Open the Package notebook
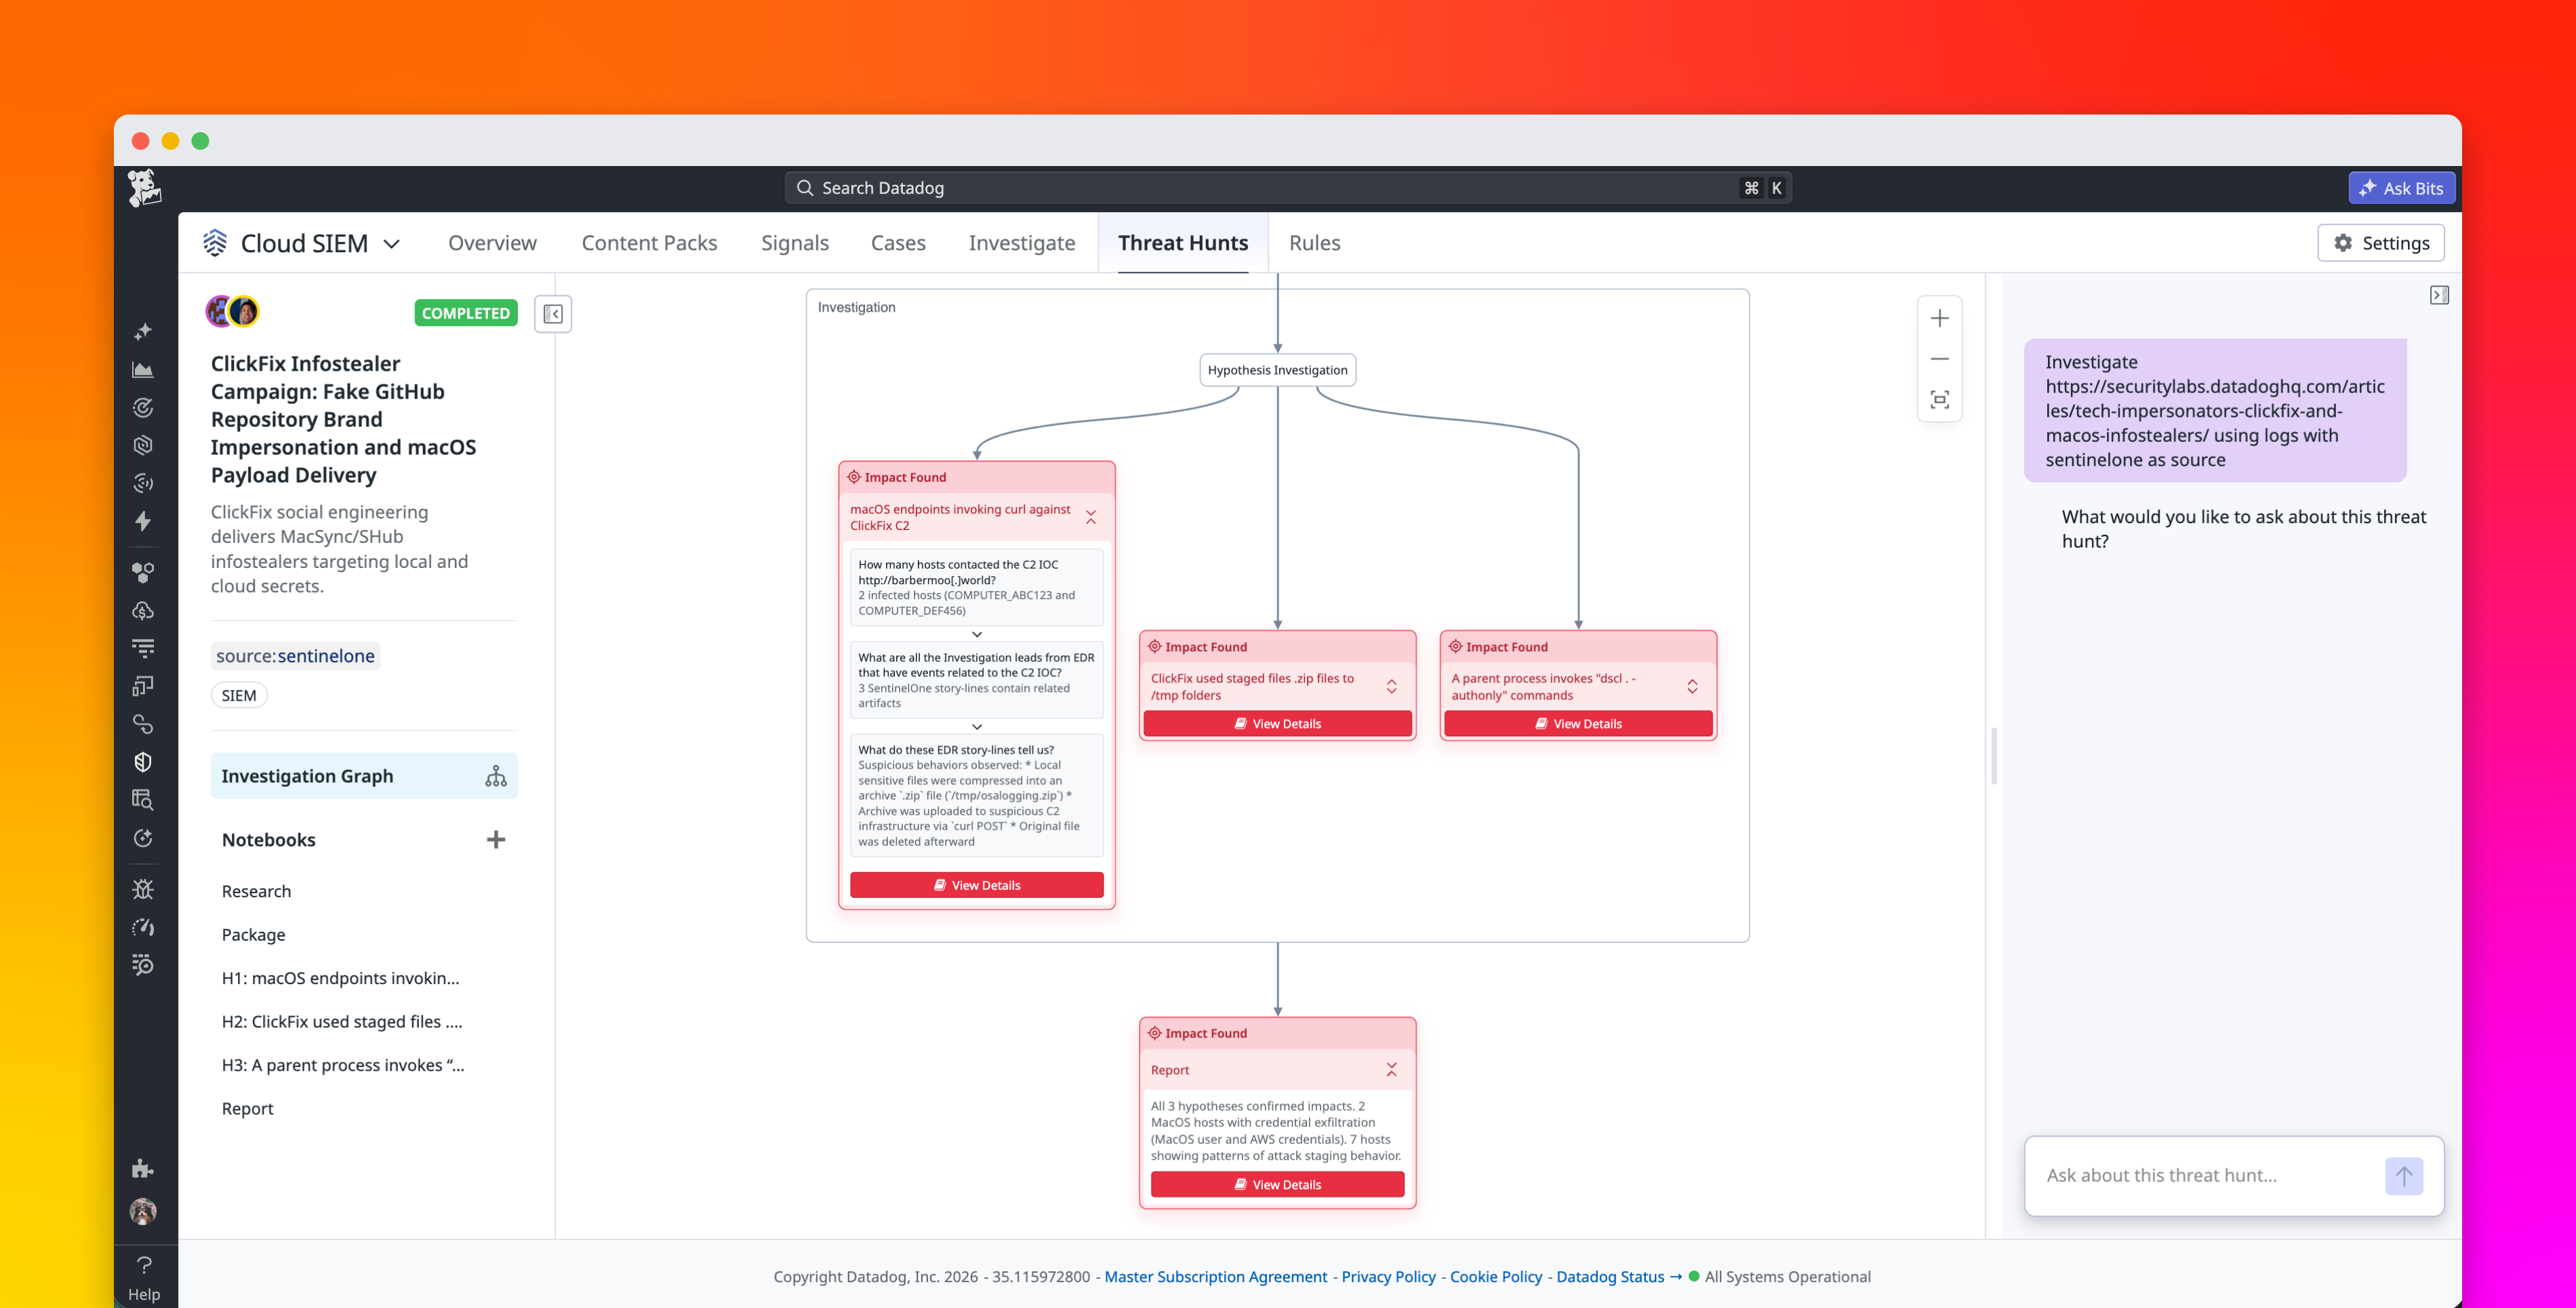2576x1308 pixels. coord(253,935)
